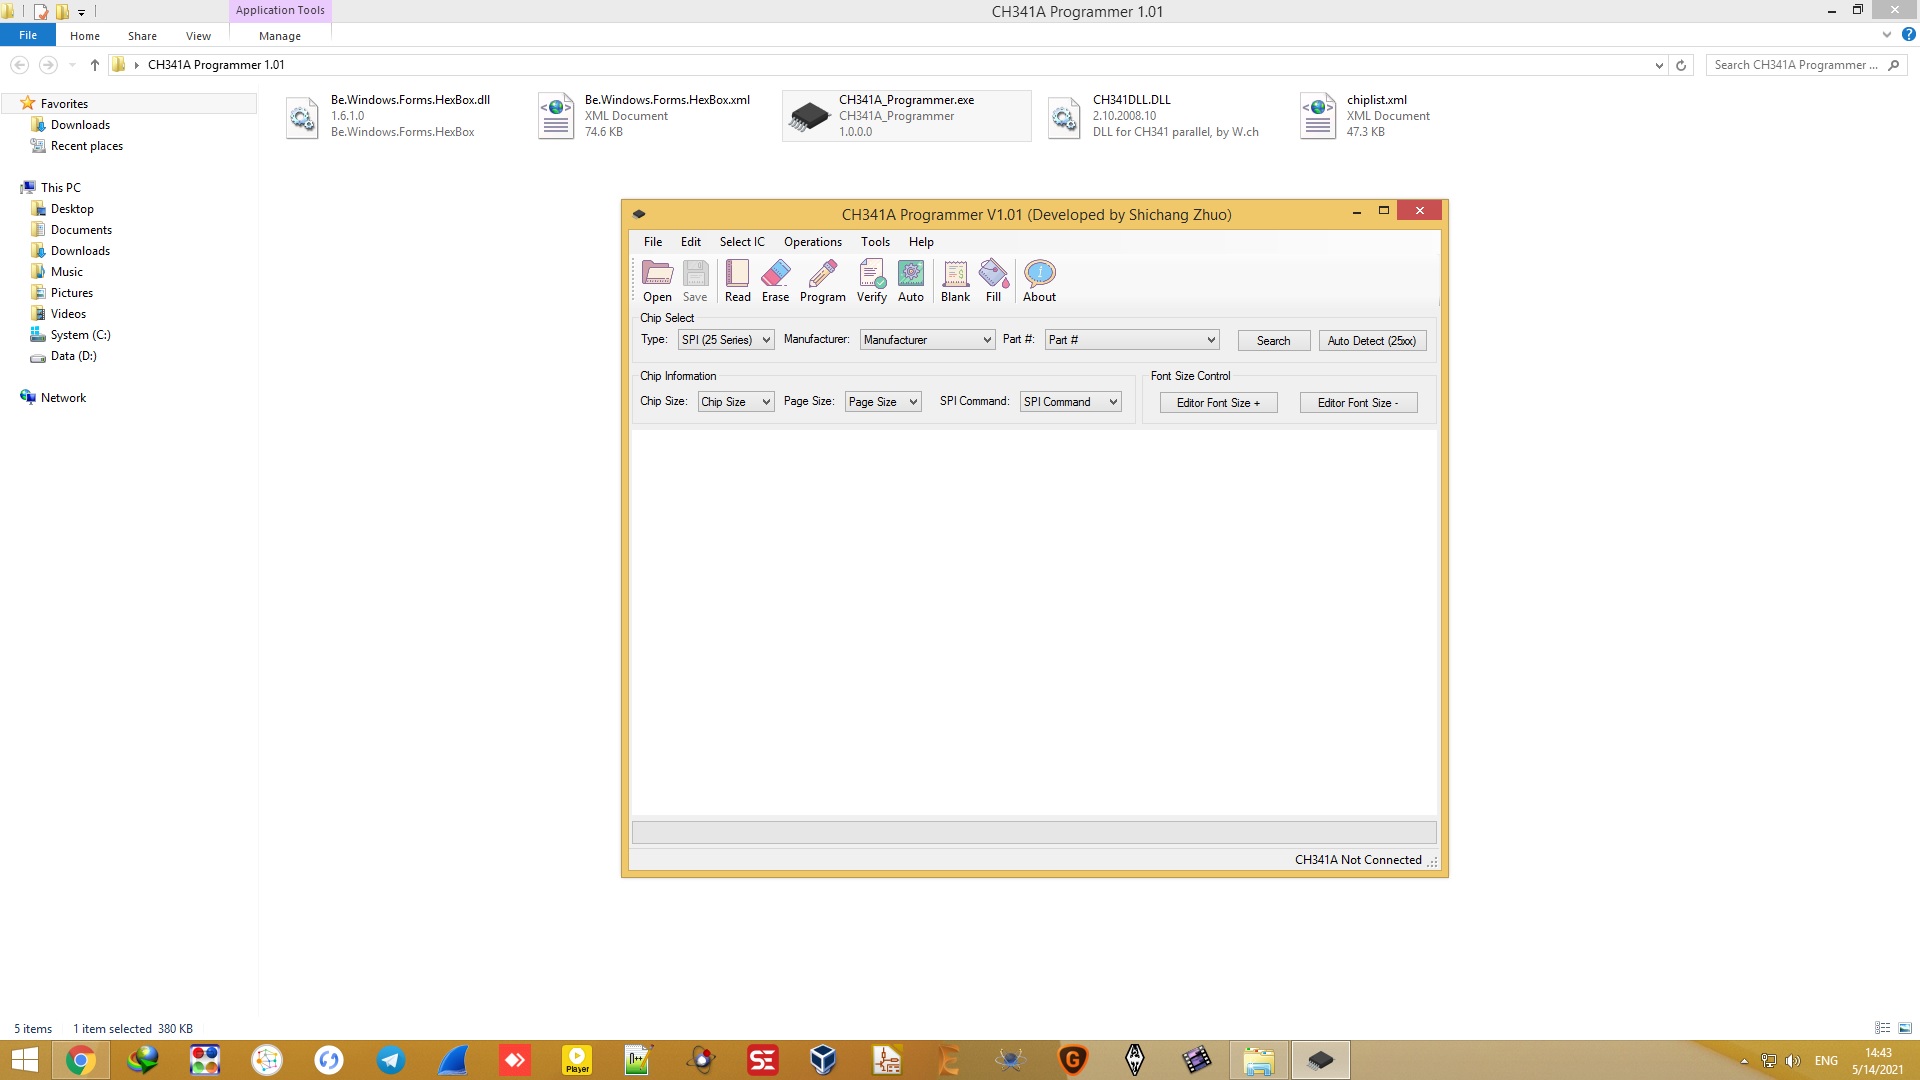1920x1080 pixels.
Task: Open the Tools menu
Action: (x=875, y=242)
